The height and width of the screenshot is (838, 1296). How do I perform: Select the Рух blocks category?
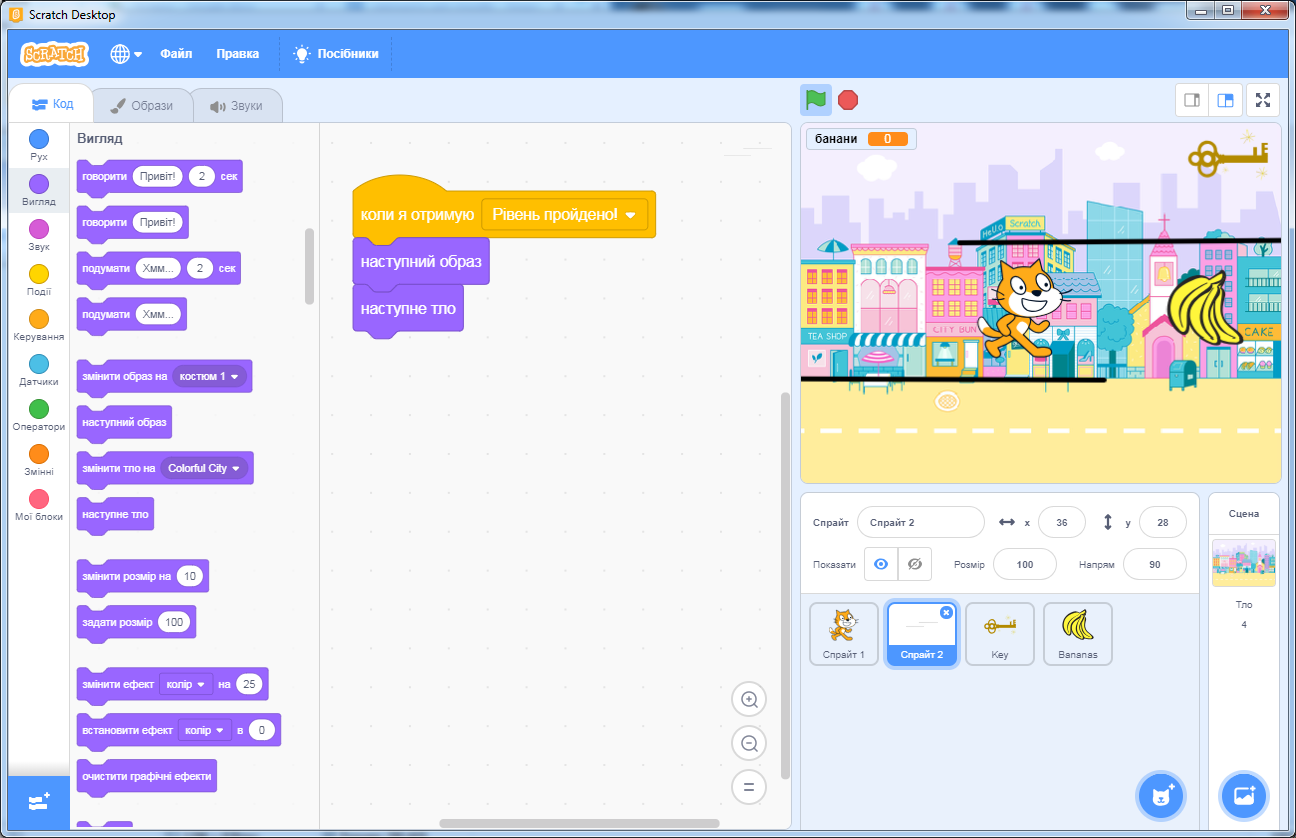[39, 145]
